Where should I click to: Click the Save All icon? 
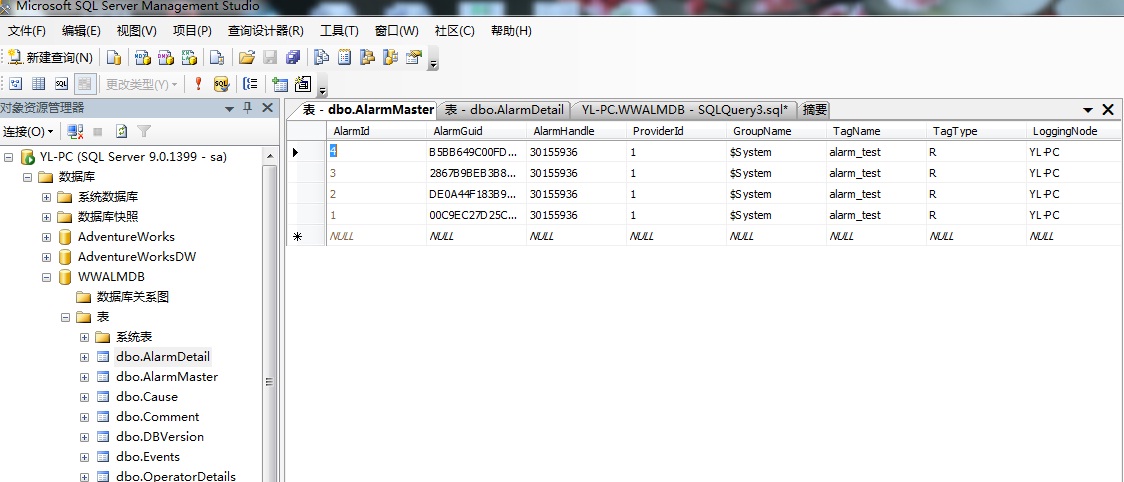292,58
